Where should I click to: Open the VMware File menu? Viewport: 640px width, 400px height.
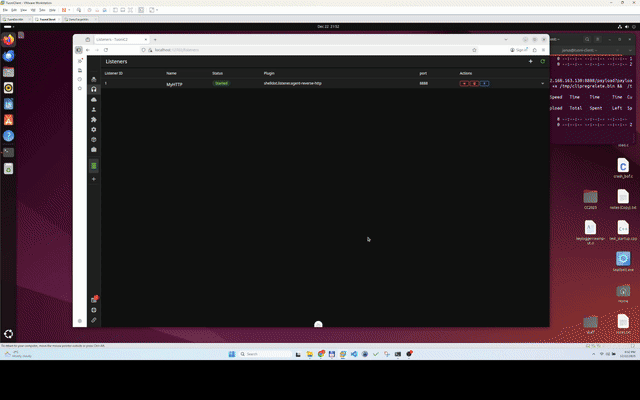5,10
